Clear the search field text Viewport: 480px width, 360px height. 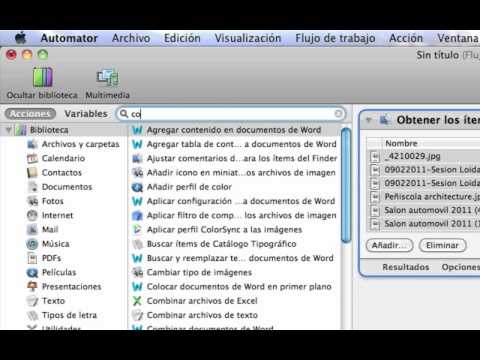coord(338,114)
